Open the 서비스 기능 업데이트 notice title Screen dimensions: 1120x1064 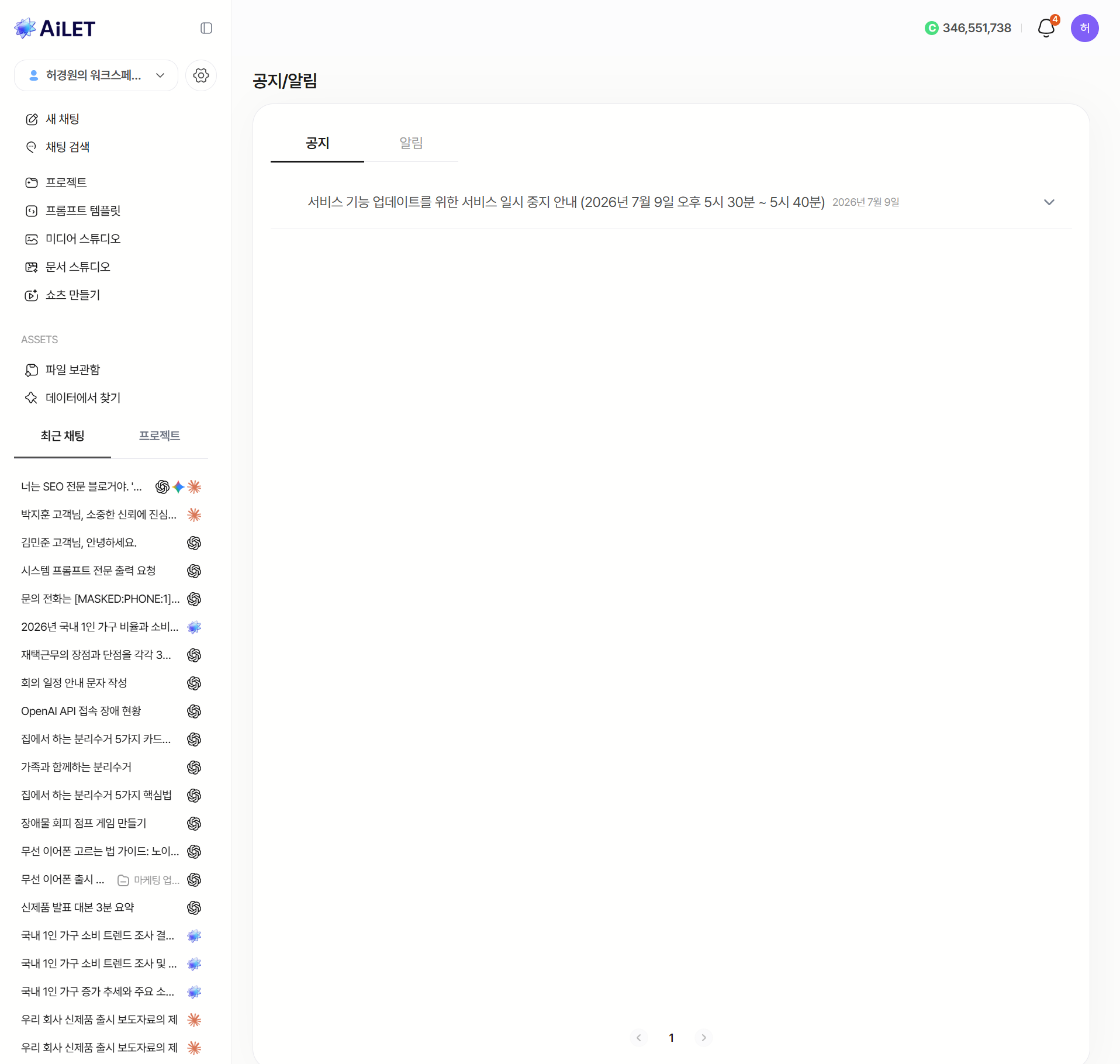566,202
